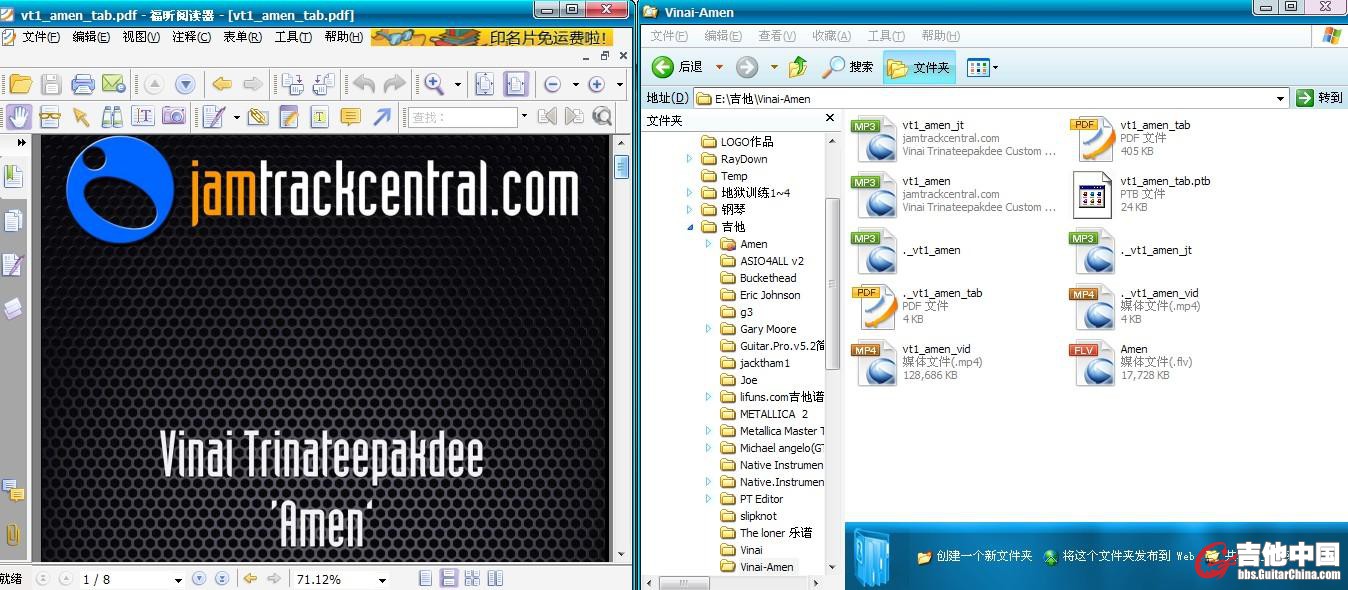
Task: Collapse the 吉他 folder in tree
Action: [x=689, y=227]
